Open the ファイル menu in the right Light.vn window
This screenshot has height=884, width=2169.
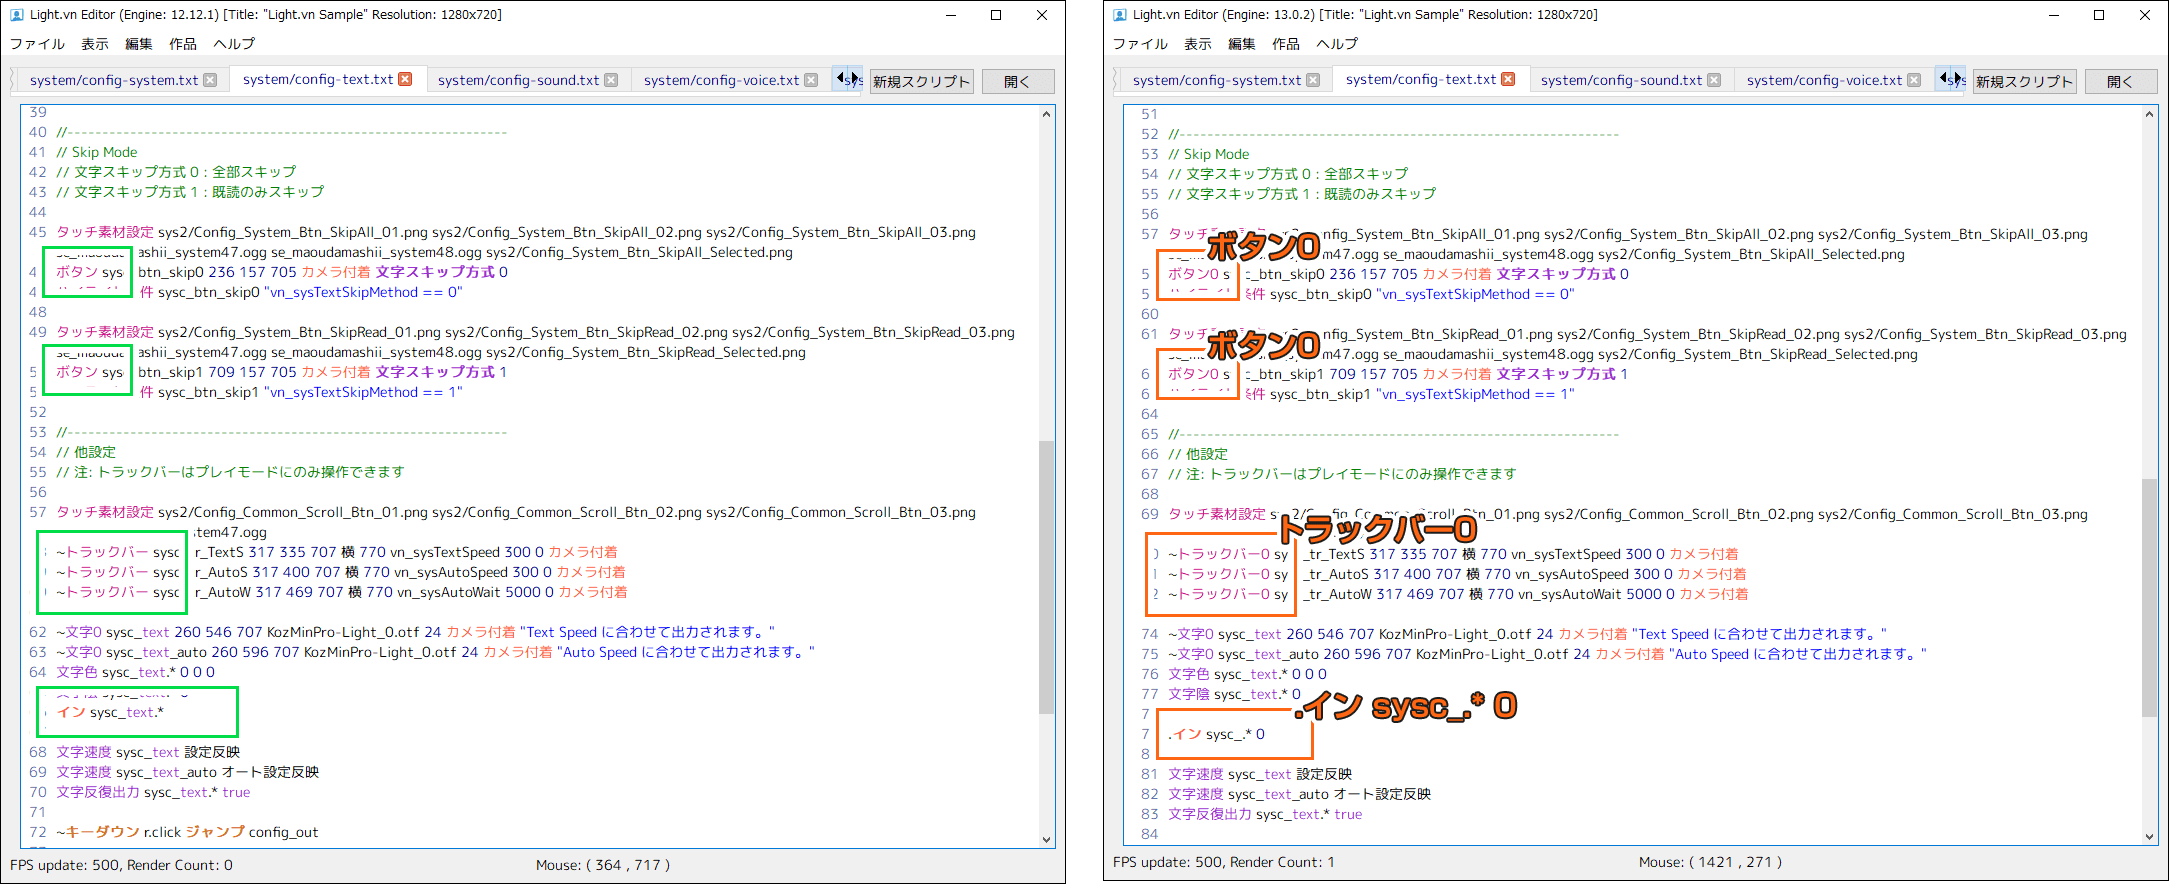click(x=1140, y=44)
